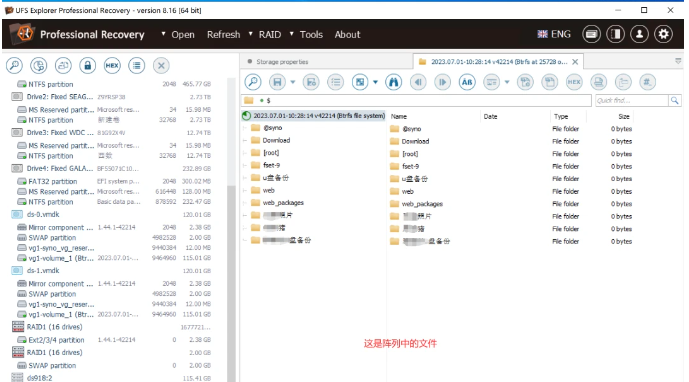This screenshot has height=382, width=689.
Task: Click the save floppy disk icon in file toolbar
Action: pyautogui.click(x=277, y=82)
